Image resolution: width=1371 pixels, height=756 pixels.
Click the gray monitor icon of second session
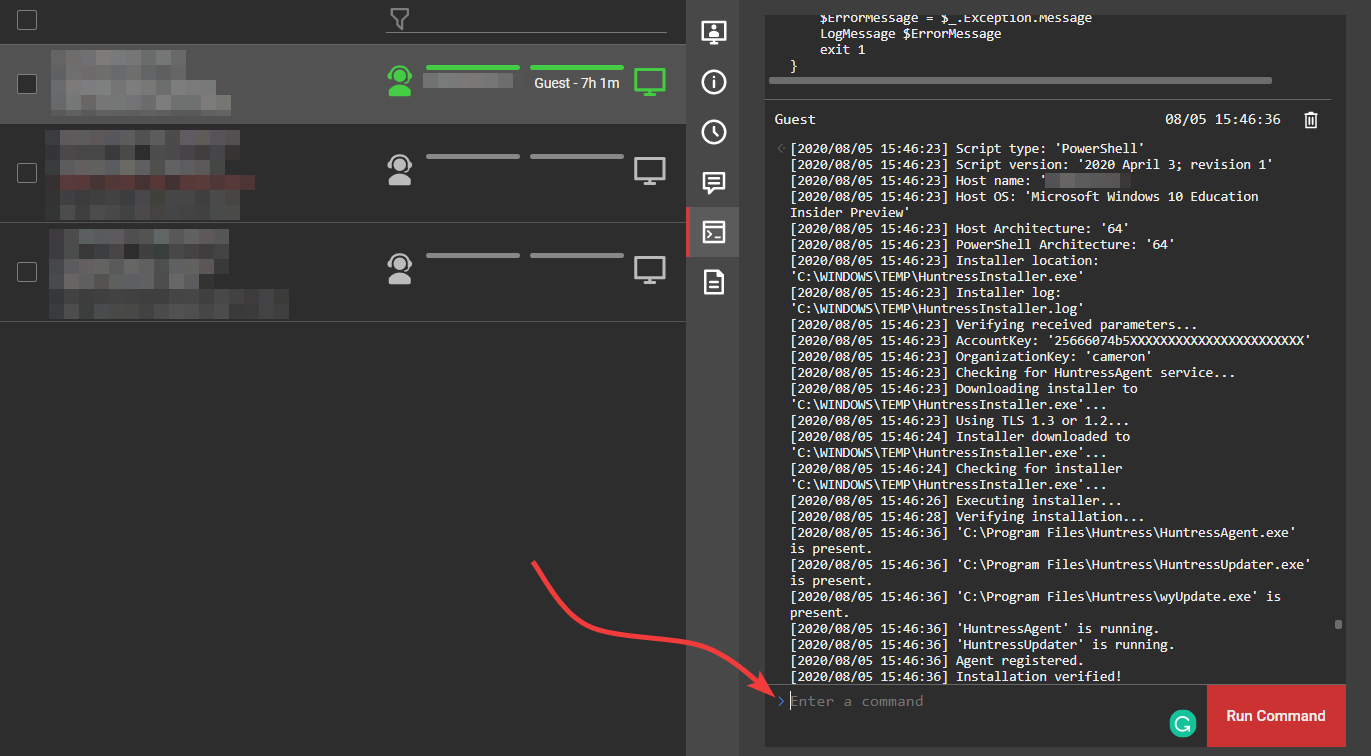[650, 172]
